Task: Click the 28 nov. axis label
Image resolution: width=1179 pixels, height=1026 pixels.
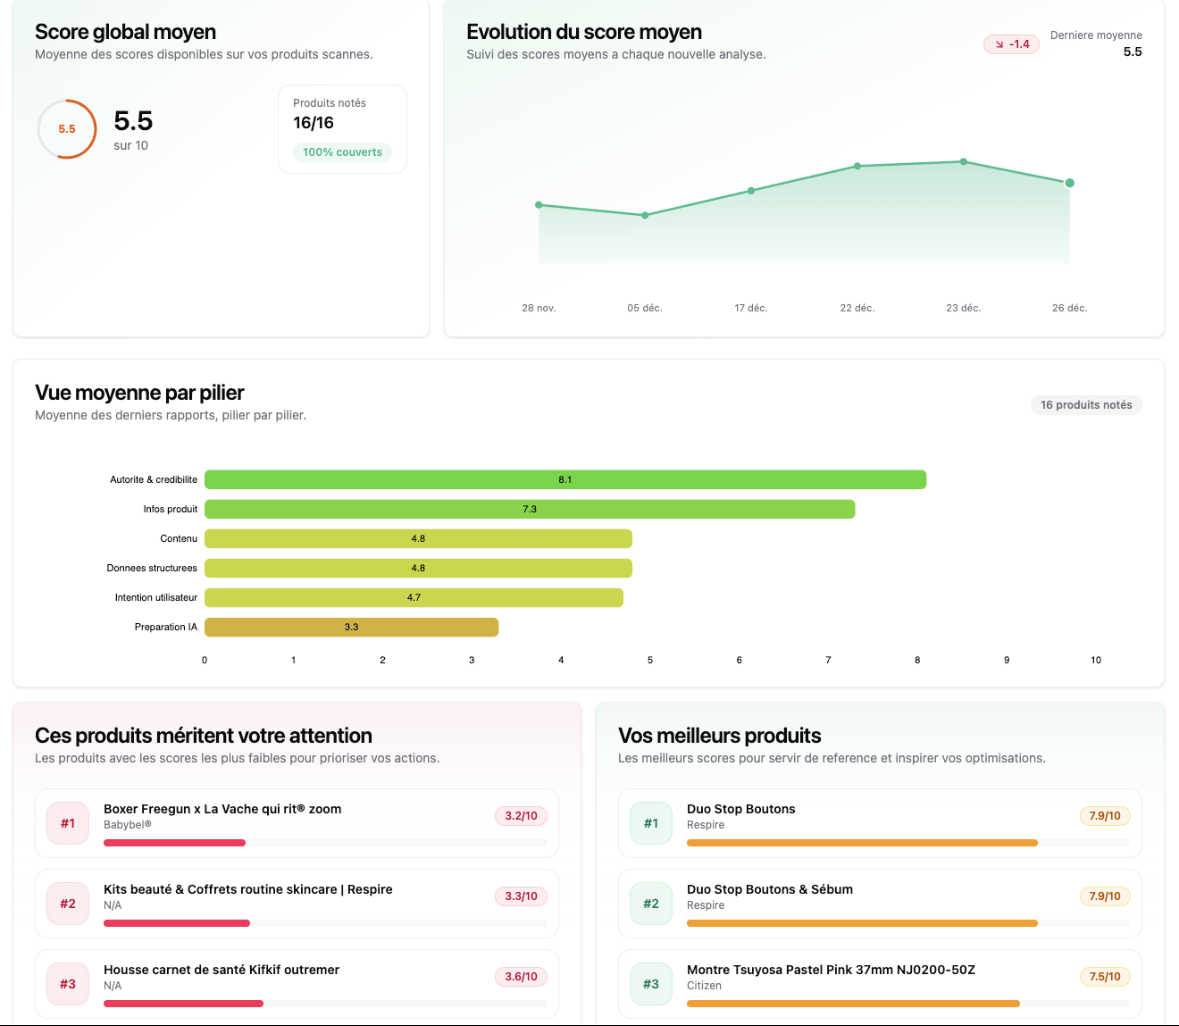Action: [x=539, y=308]
